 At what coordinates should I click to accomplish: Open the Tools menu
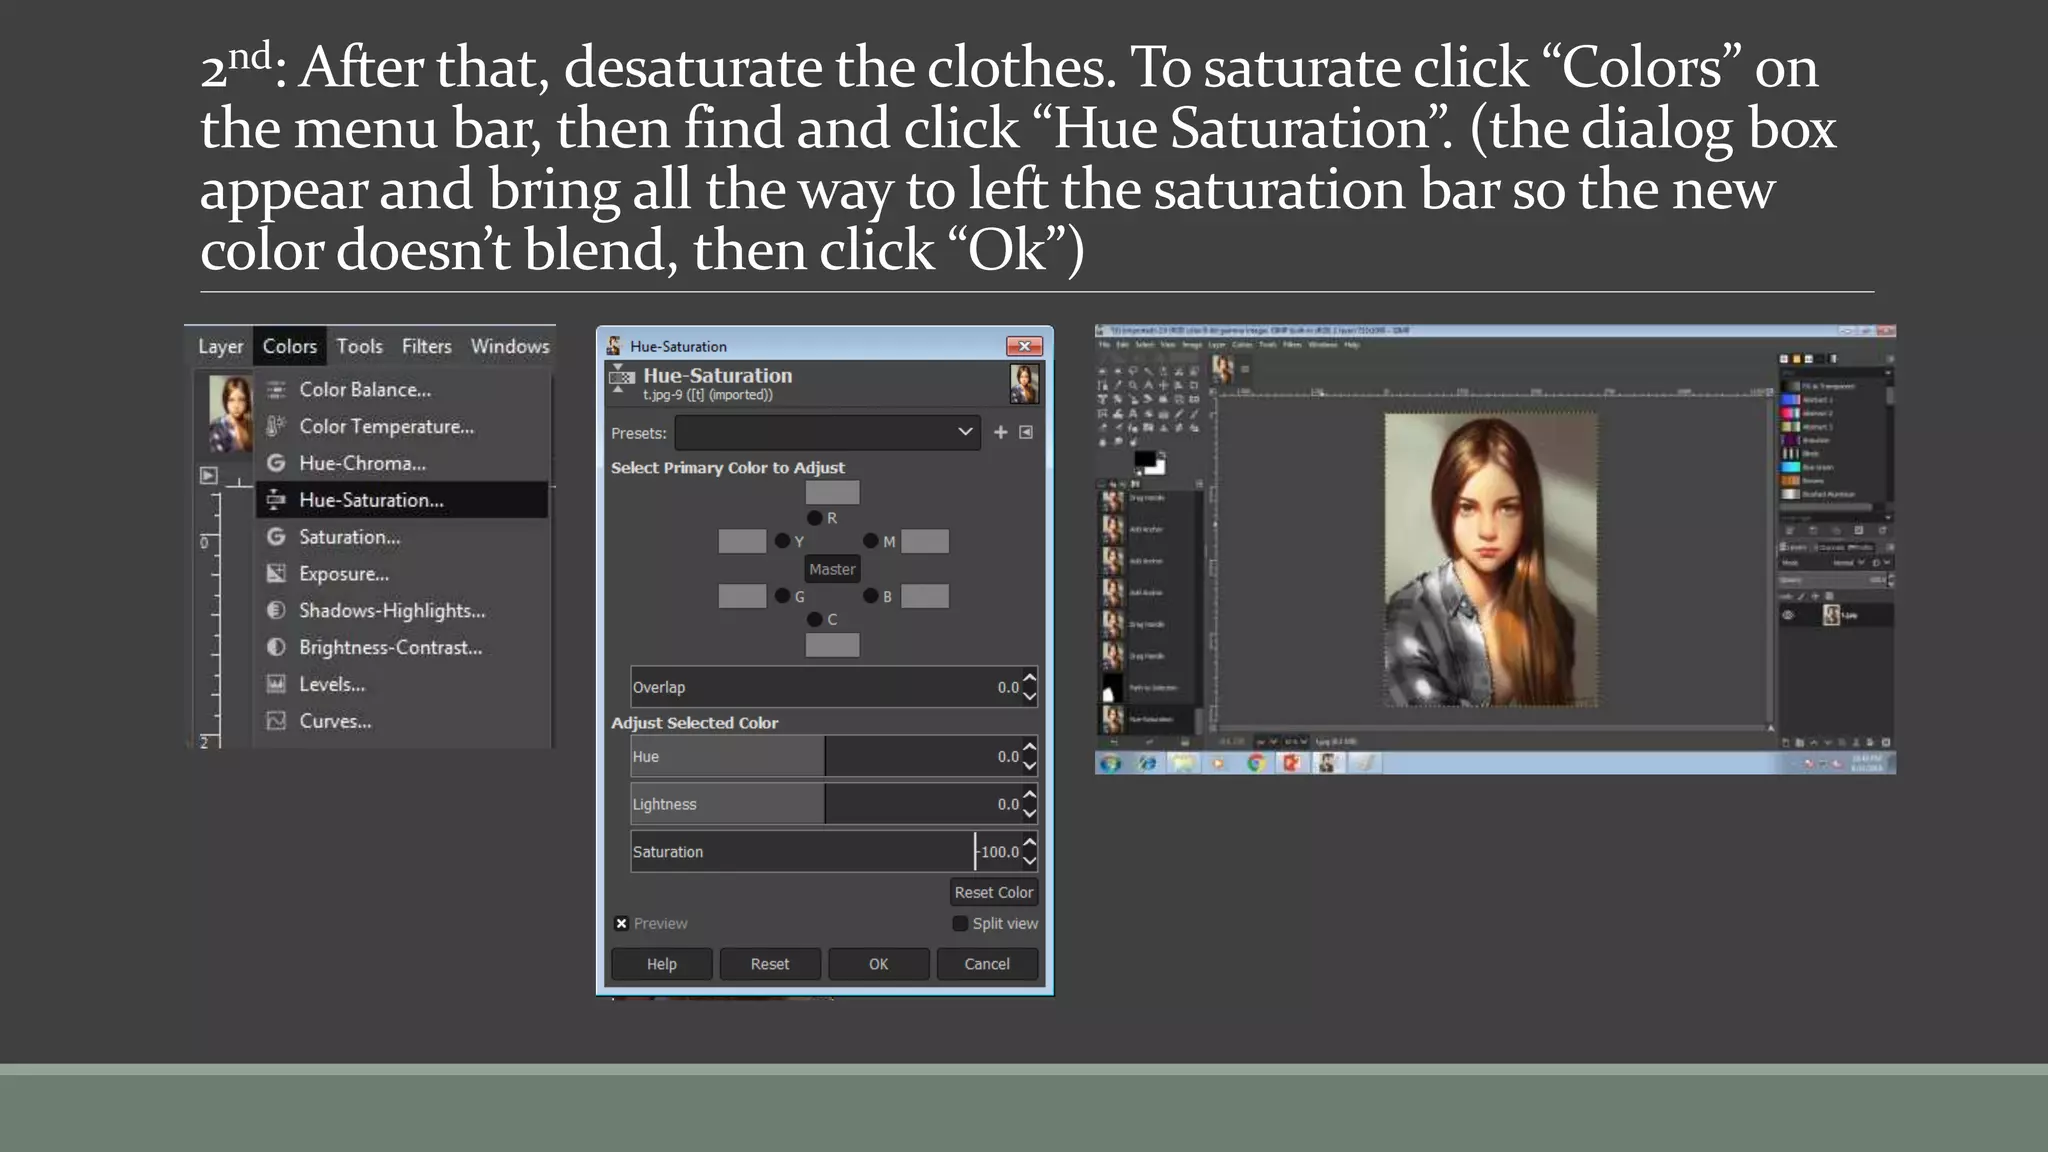click(359, 346)
